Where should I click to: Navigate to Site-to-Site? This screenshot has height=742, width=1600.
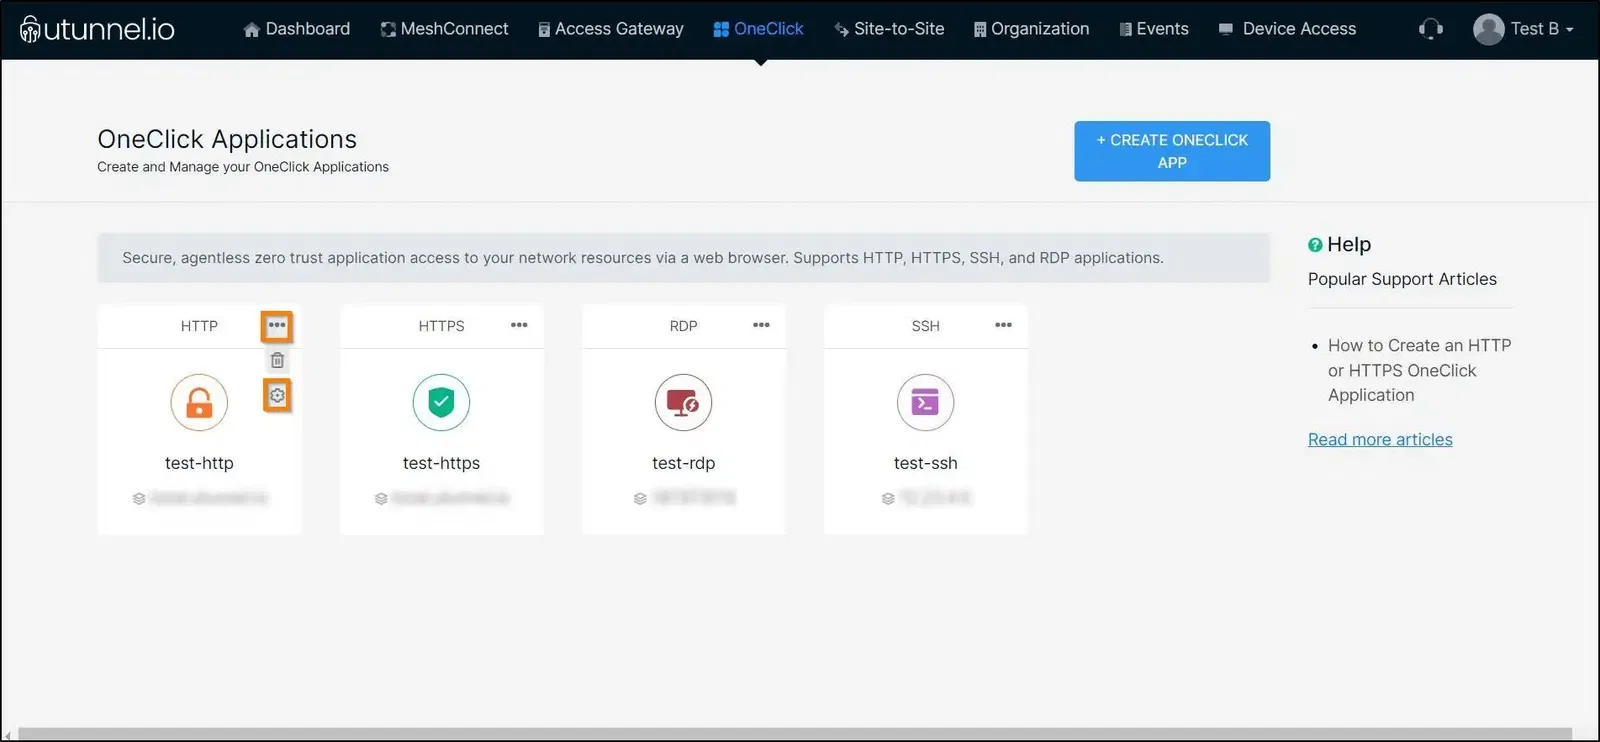(x=889, y=29)
